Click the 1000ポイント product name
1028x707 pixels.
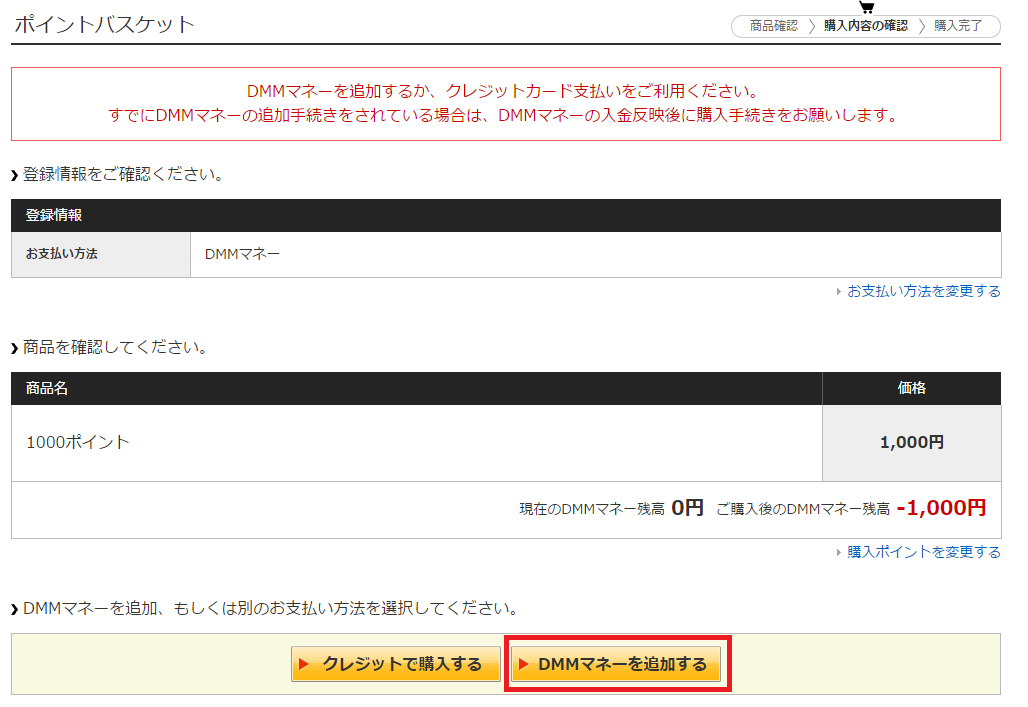78,442
